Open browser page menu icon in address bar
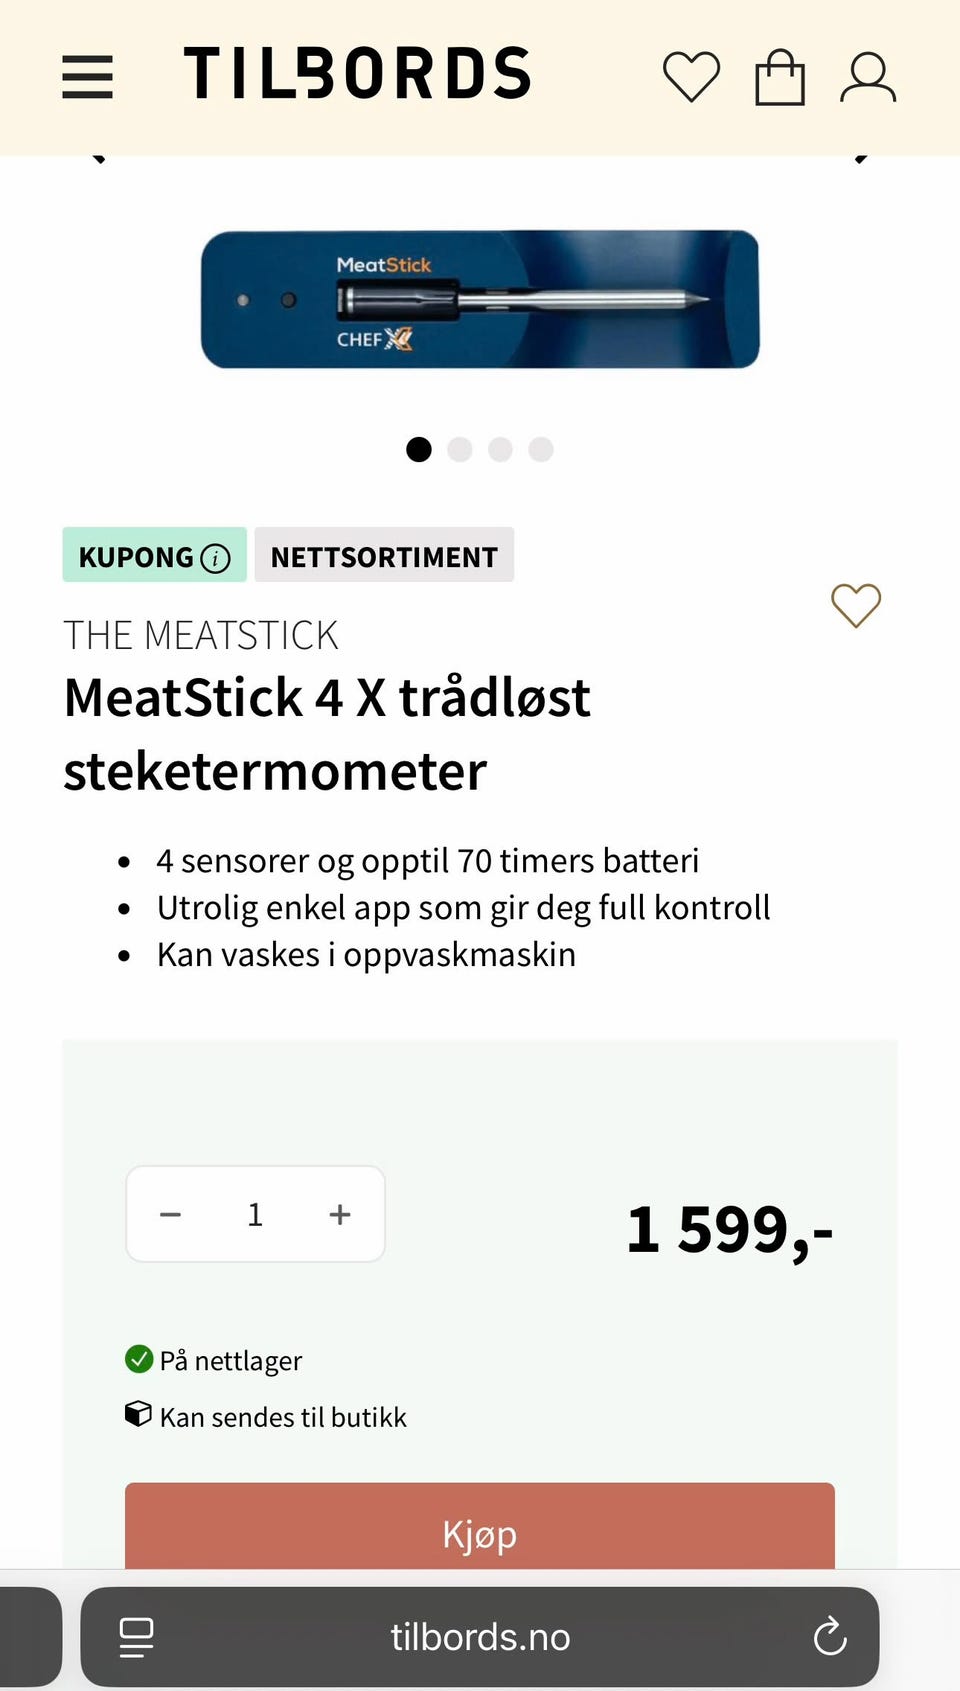Image resolution: width=960 pixels, height=1691 pixels. pos(136,1637)
